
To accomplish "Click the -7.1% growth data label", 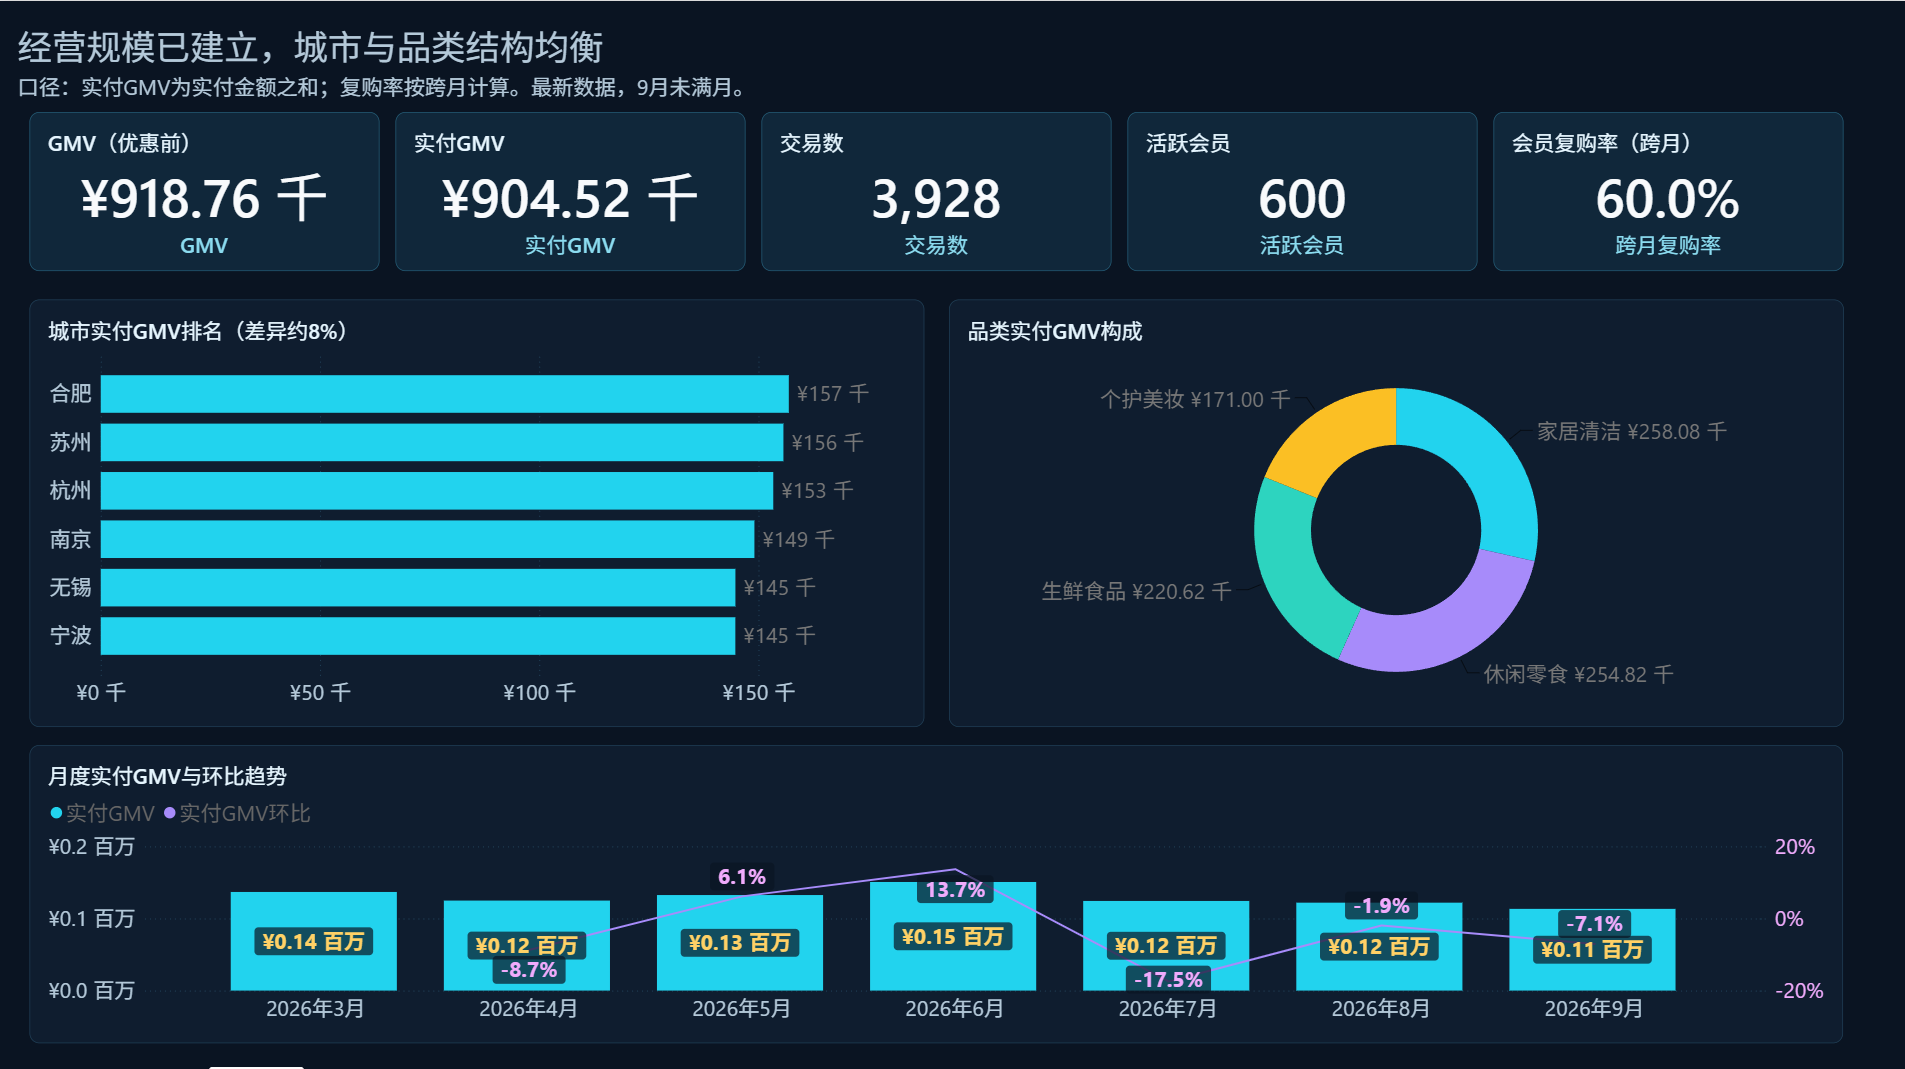I will (x=1594, y=923).
